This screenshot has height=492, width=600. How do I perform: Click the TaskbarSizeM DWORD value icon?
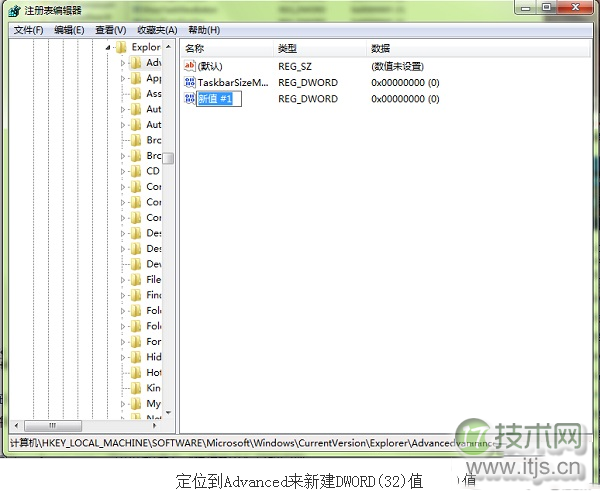pyautogui.click(x=190, y=82)
